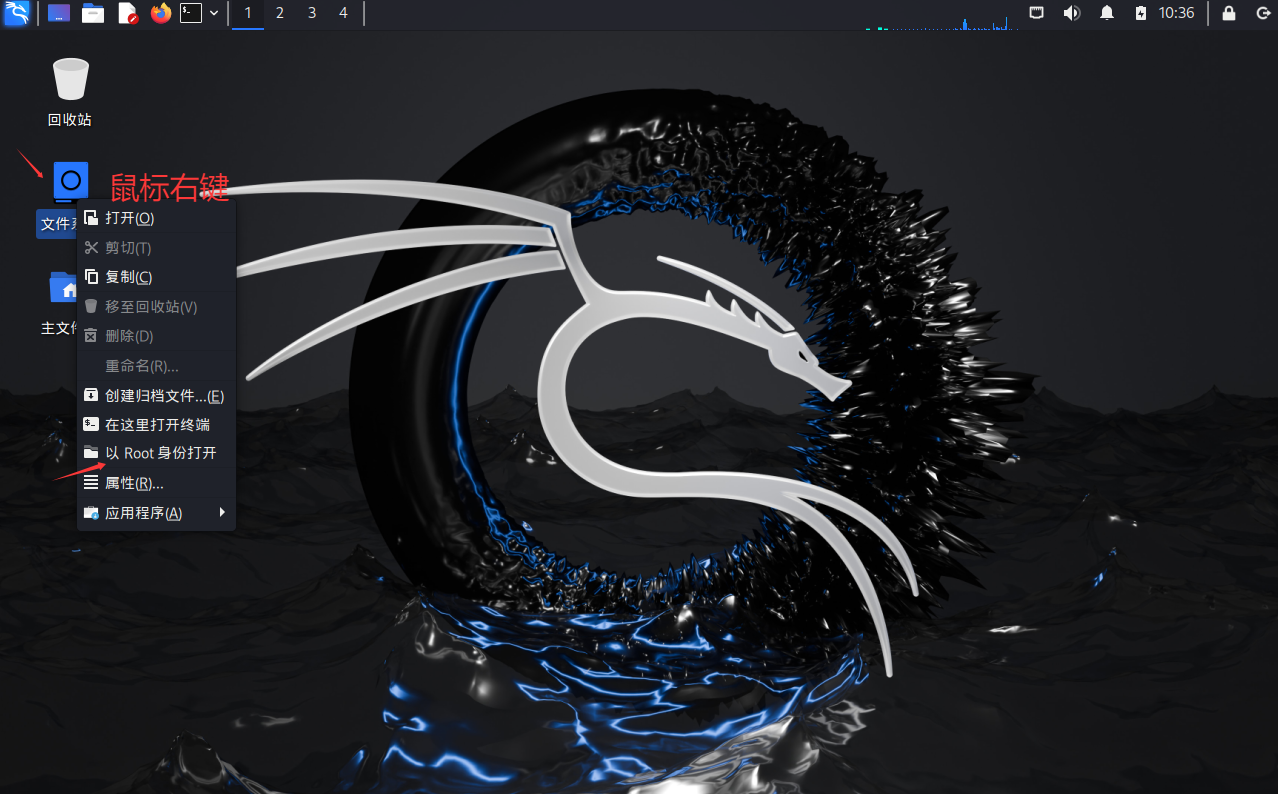This screenshot has width=1278, height=794.
Task: Open 属性(R)... from the context menu
Action: point(157,483)
